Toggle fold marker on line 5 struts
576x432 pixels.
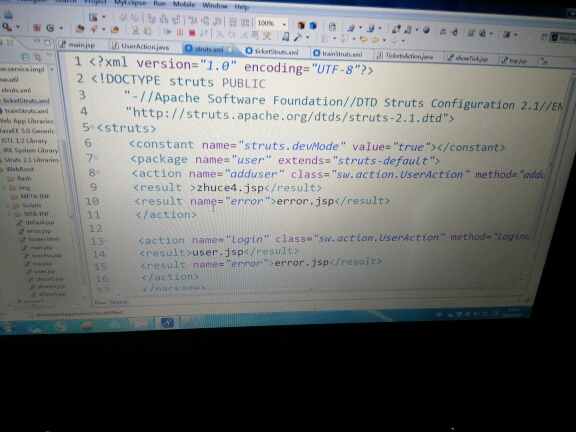pos(93,127)
